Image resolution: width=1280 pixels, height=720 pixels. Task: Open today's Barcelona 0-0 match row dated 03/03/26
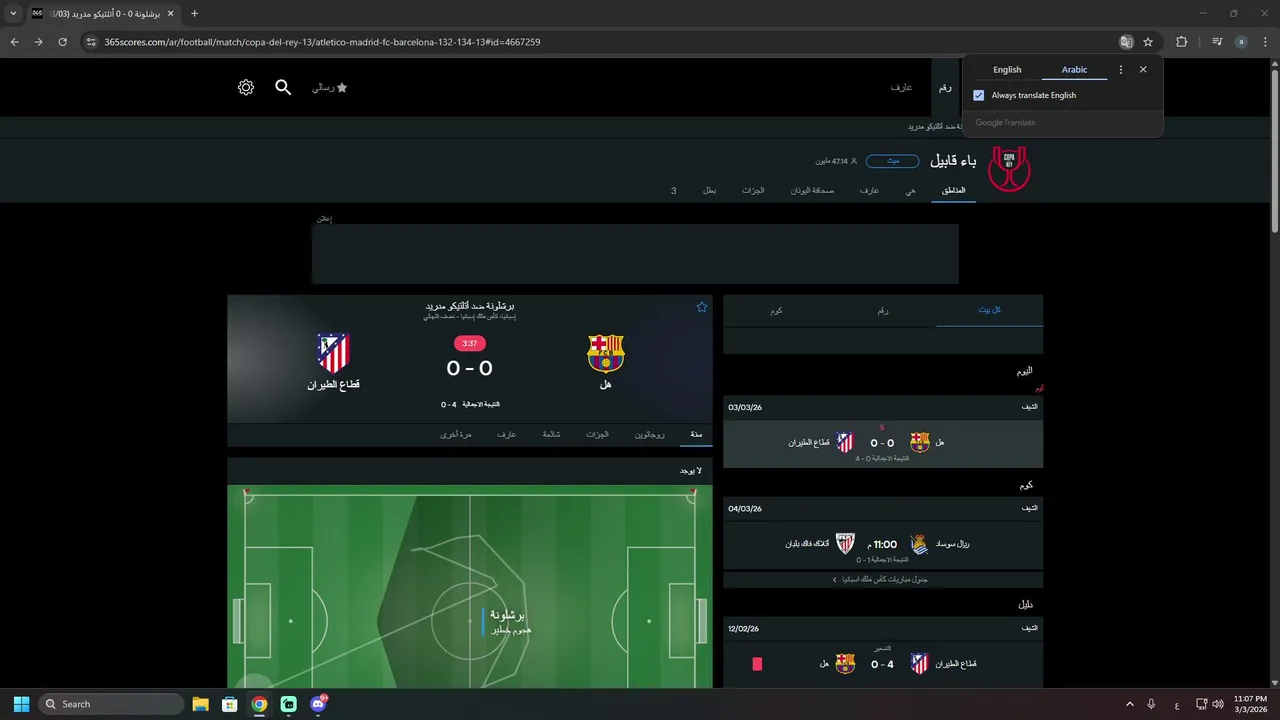(x=883, y=444)
